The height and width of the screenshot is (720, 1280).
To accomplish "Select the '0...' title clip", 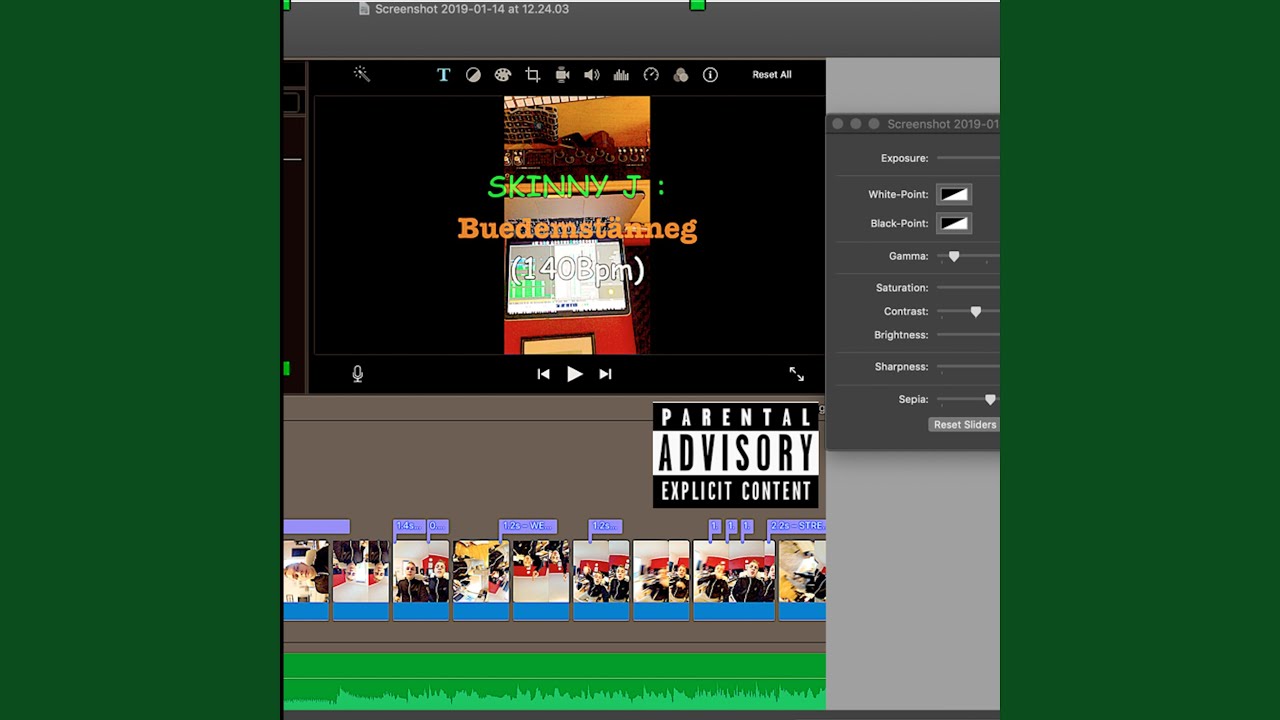I will click(437, 526).
